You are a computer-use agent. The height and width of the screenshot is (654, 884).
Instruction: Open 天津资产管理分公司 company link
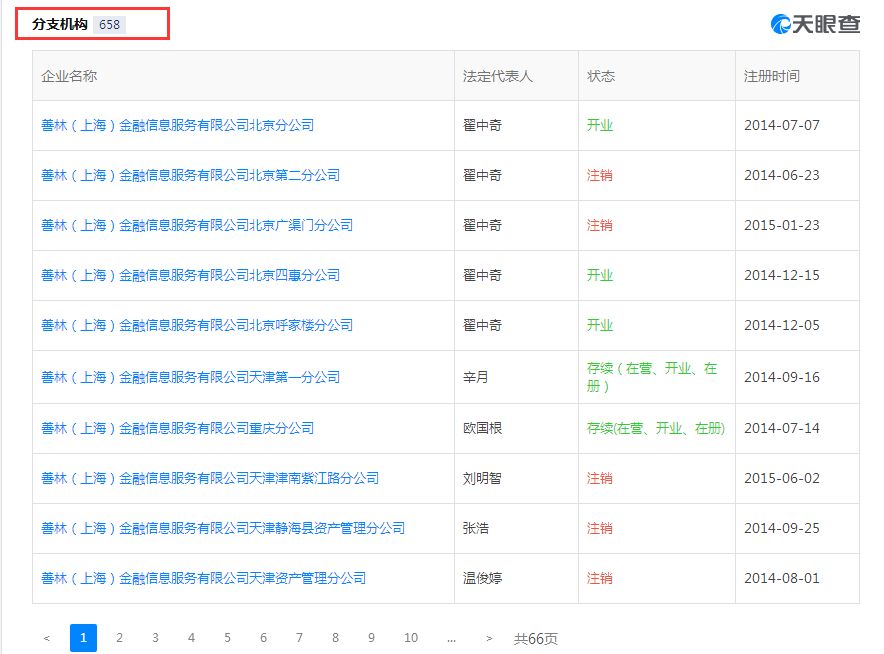pyautogui.click(x=204, y=578)
